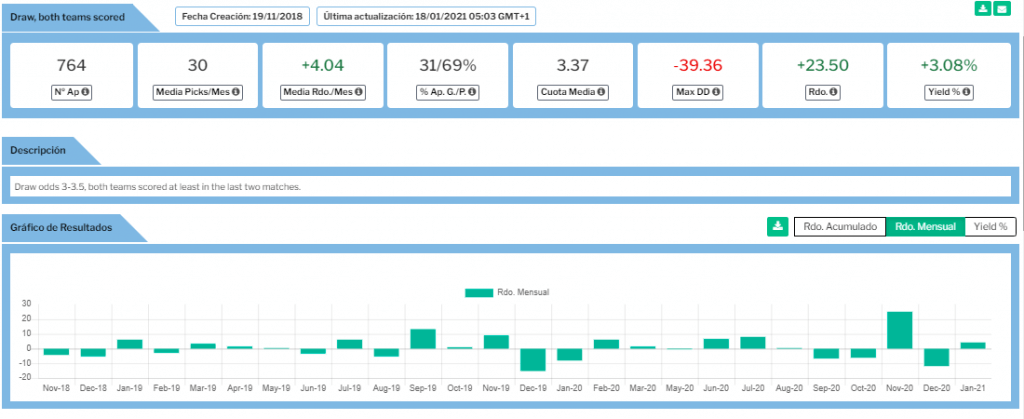The height and width of the screenshot is (419, 1024).
Task: Click info icon on Media Rdo./Mes label
Action: 360,93
